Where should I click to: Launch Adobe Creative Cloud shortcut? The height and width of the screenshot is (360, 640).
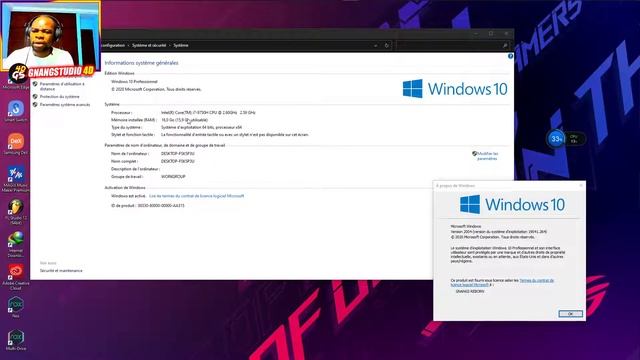(16, 277)
